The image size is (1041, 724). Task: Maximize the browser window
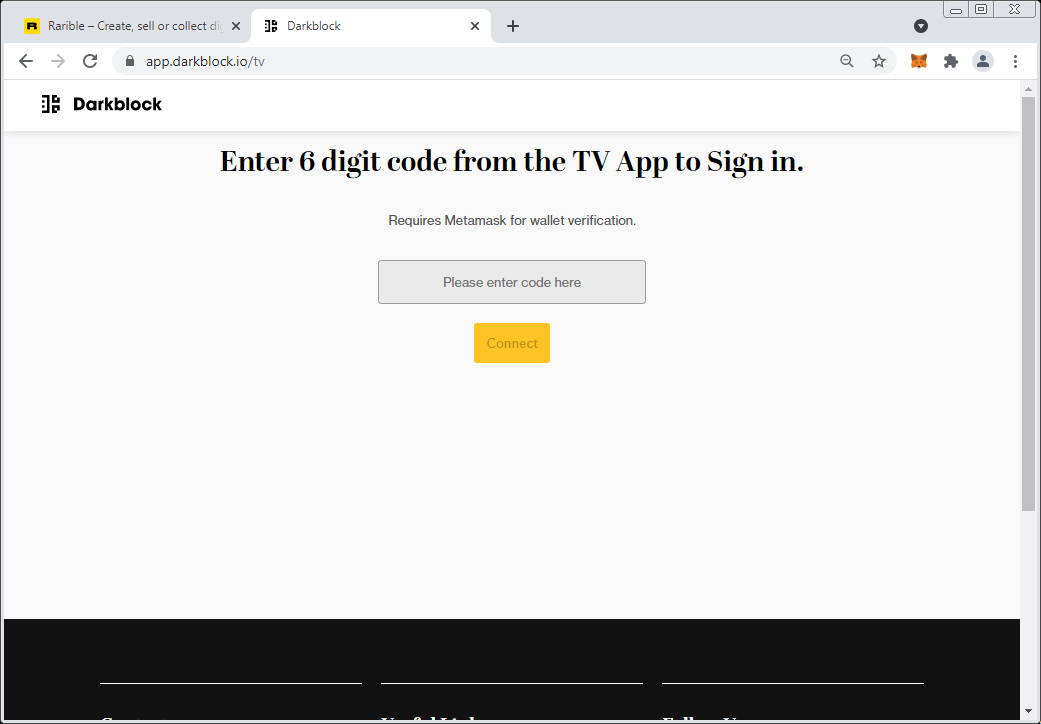click(x=981, y=9)
